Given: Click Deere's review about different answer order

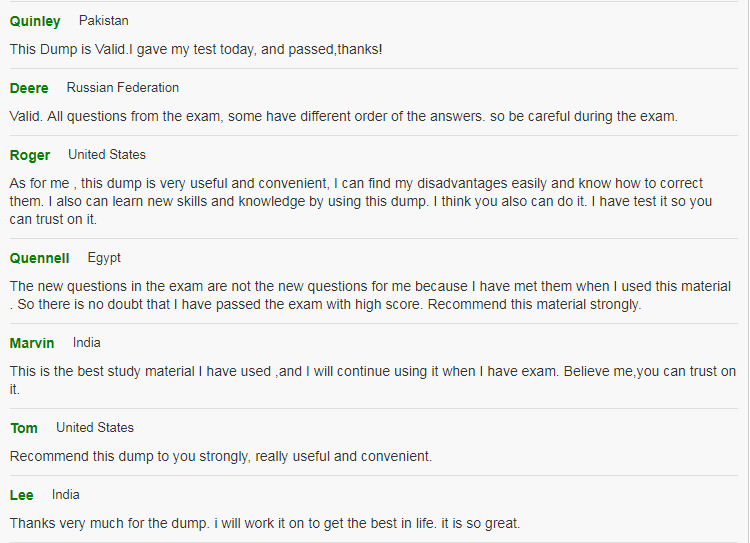Looking at the screenshot, I should click(343, 116).
